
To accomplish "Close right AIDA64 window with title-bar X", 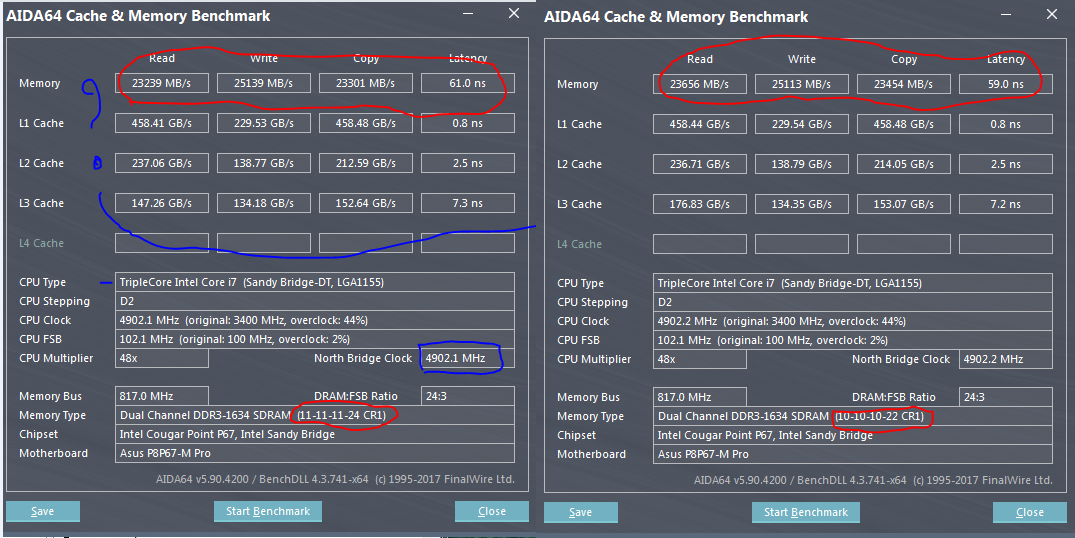I will click(x=1049, y=14).
